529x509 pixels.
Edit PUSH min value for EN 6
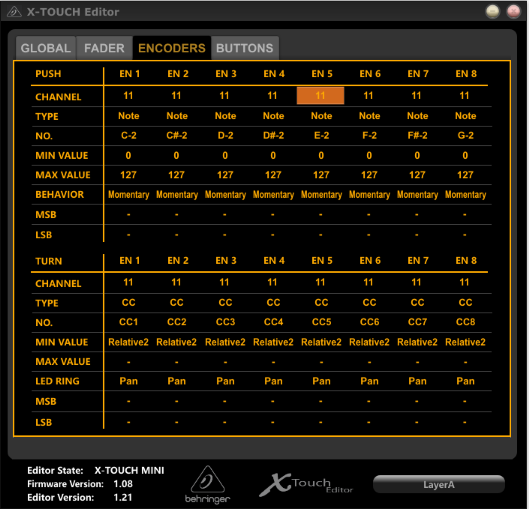point(369,155)
